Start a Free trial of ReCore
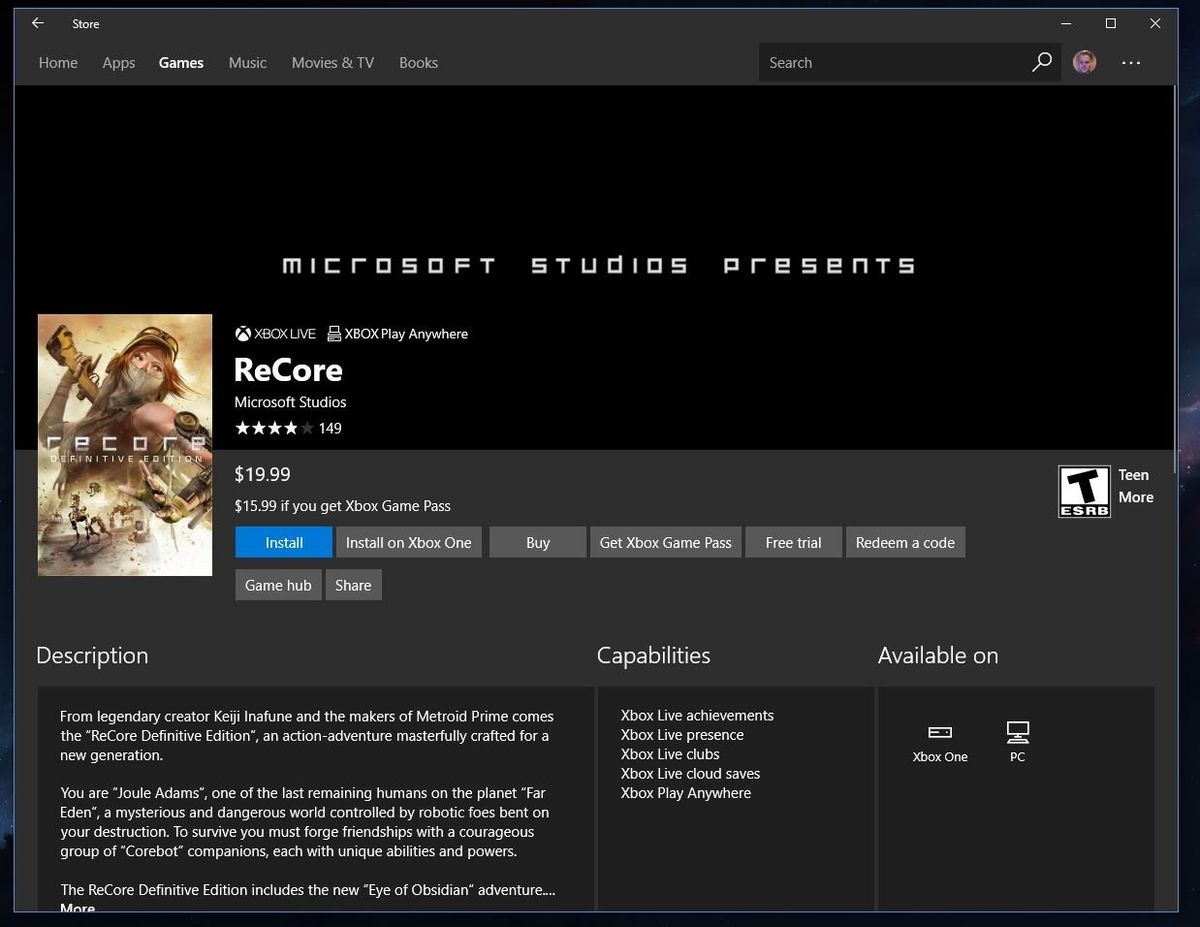Image resolution: width=1200 pixels, height=927 pixels. (x=793, y=542)
